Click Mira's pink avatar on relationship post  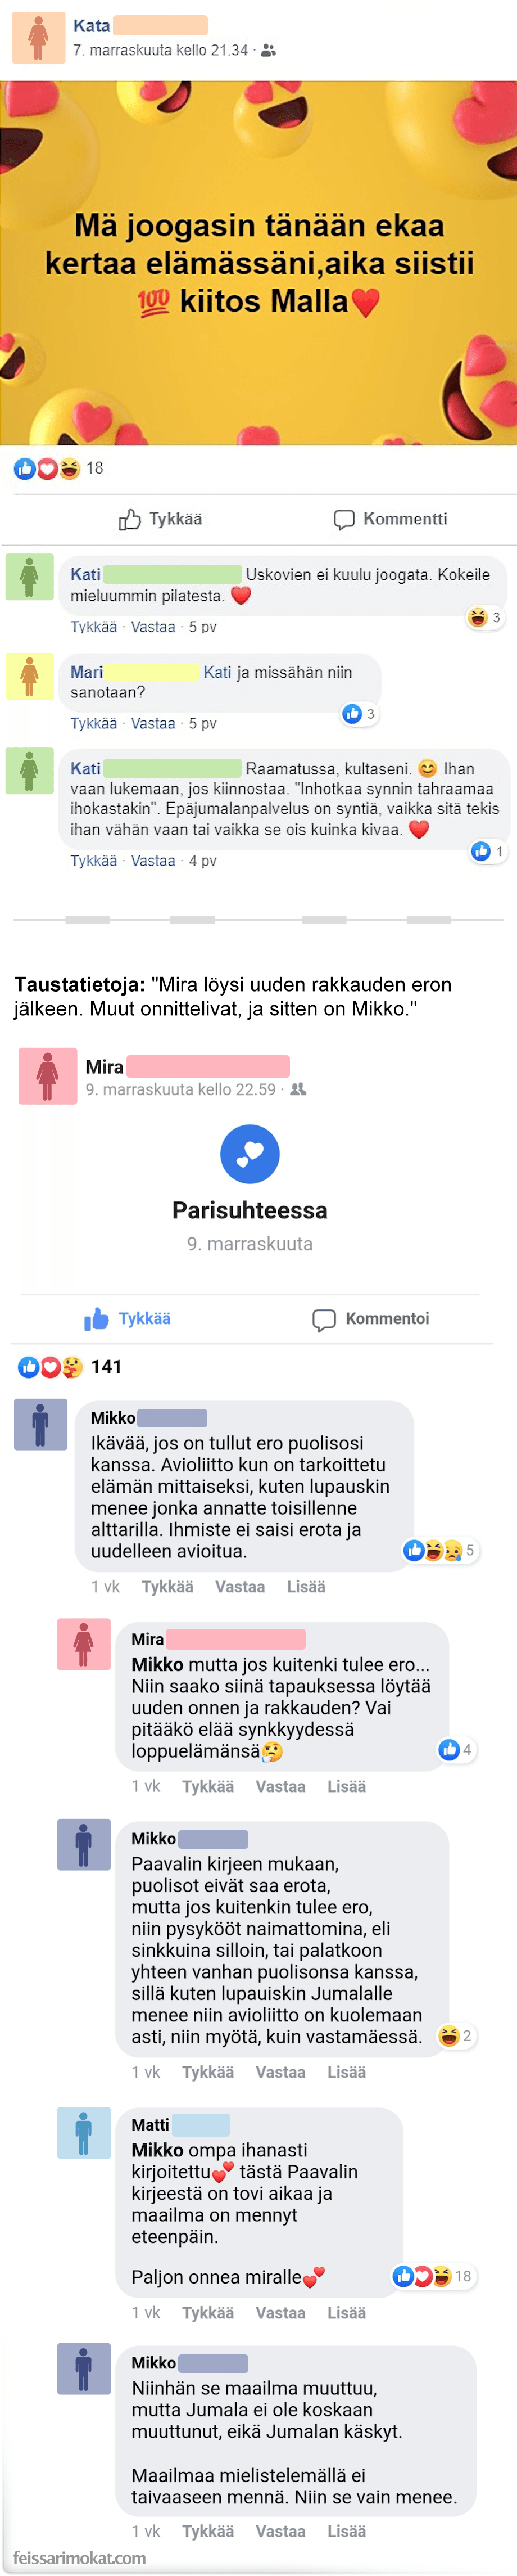[x=47, y=1076]
